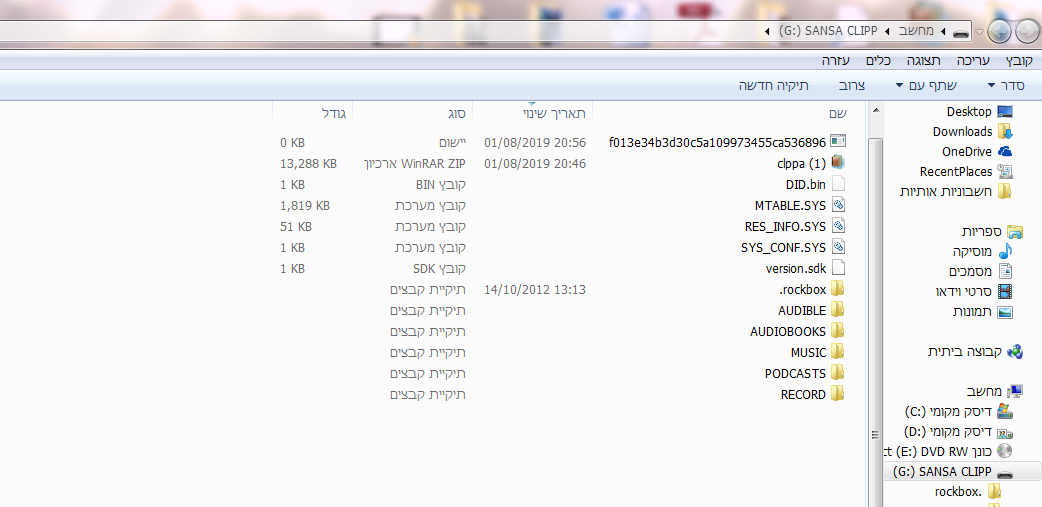Open the סדר (Organize) dropdown
1042x507 pixels.
[x=1006, y=85]
